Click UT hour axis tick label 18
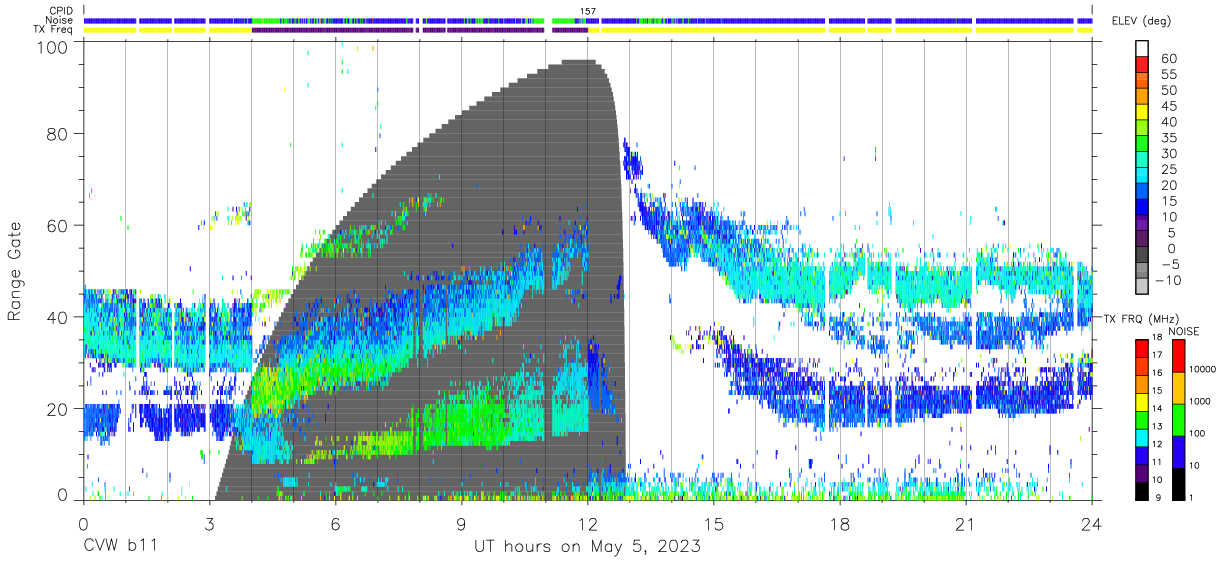 (840, 523)
